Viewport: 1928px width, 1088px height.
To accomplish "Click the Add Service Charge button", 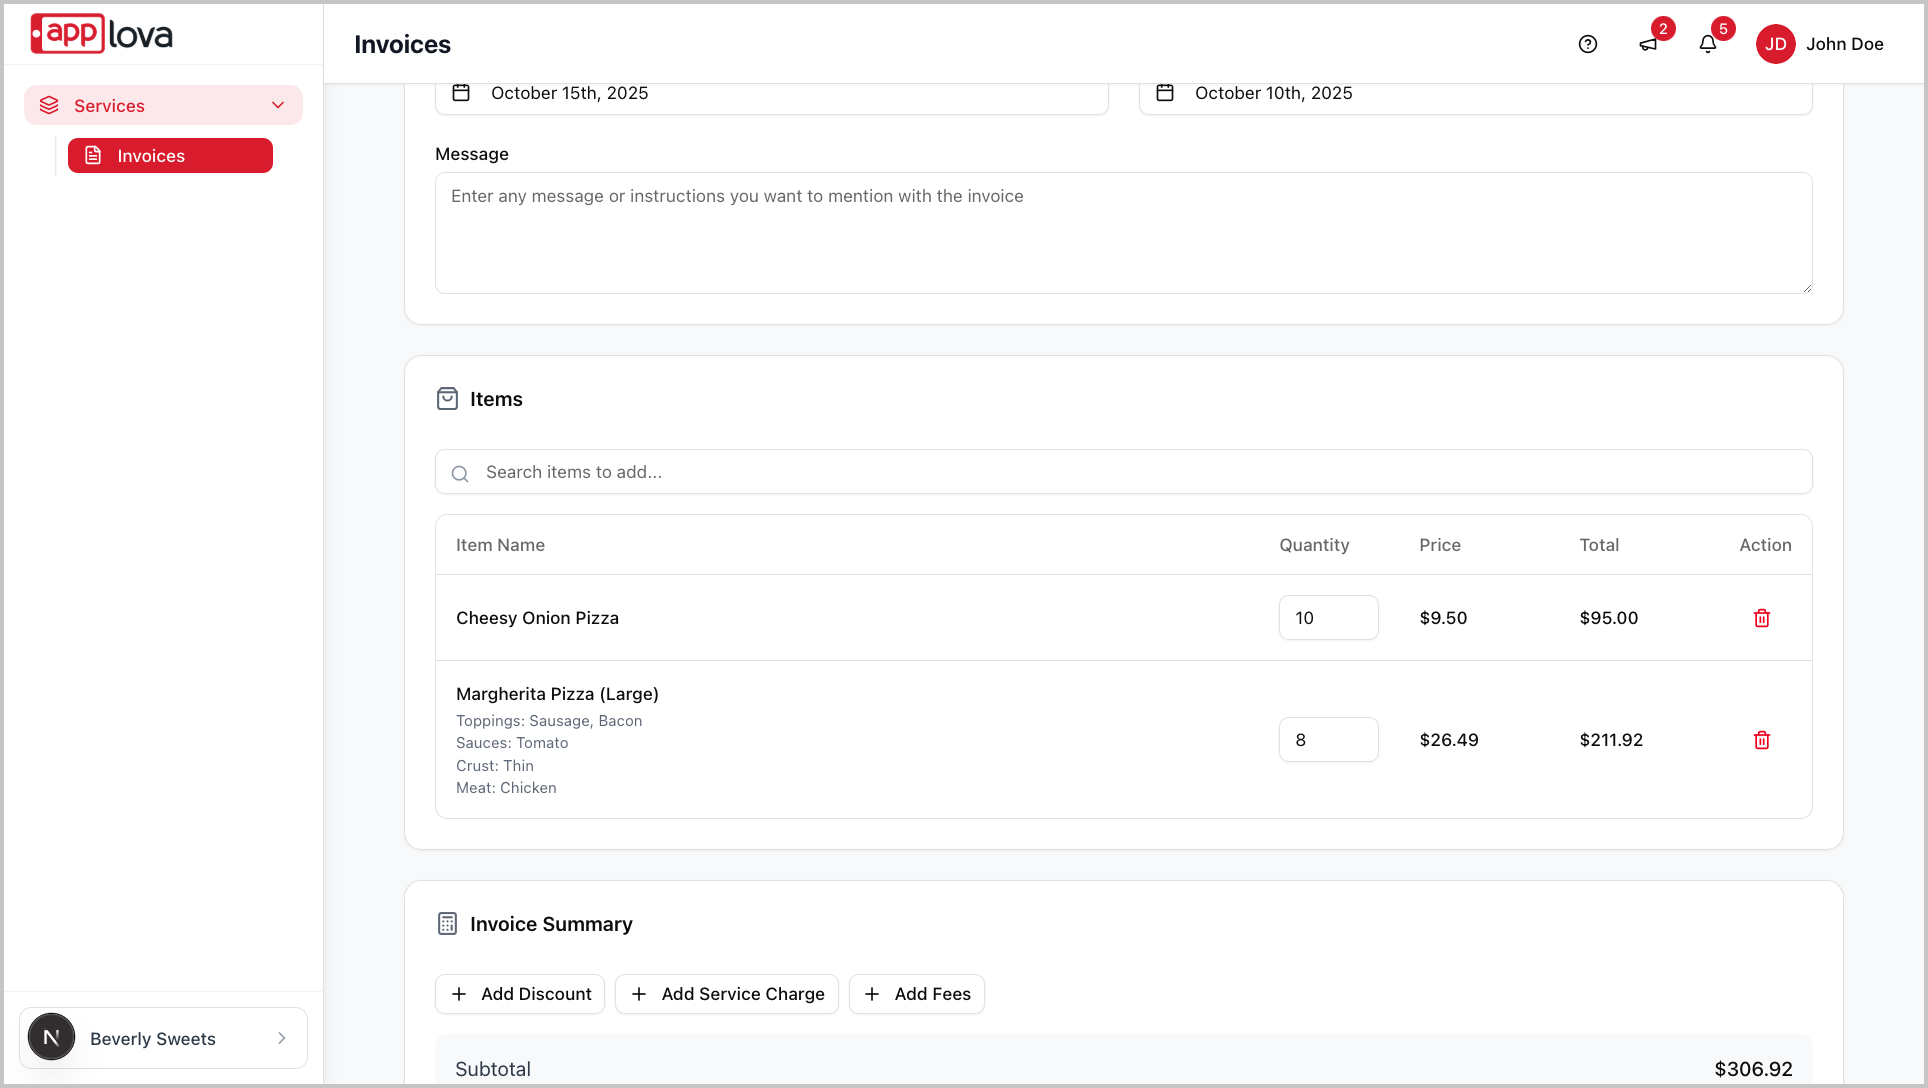I will (727, 994).
